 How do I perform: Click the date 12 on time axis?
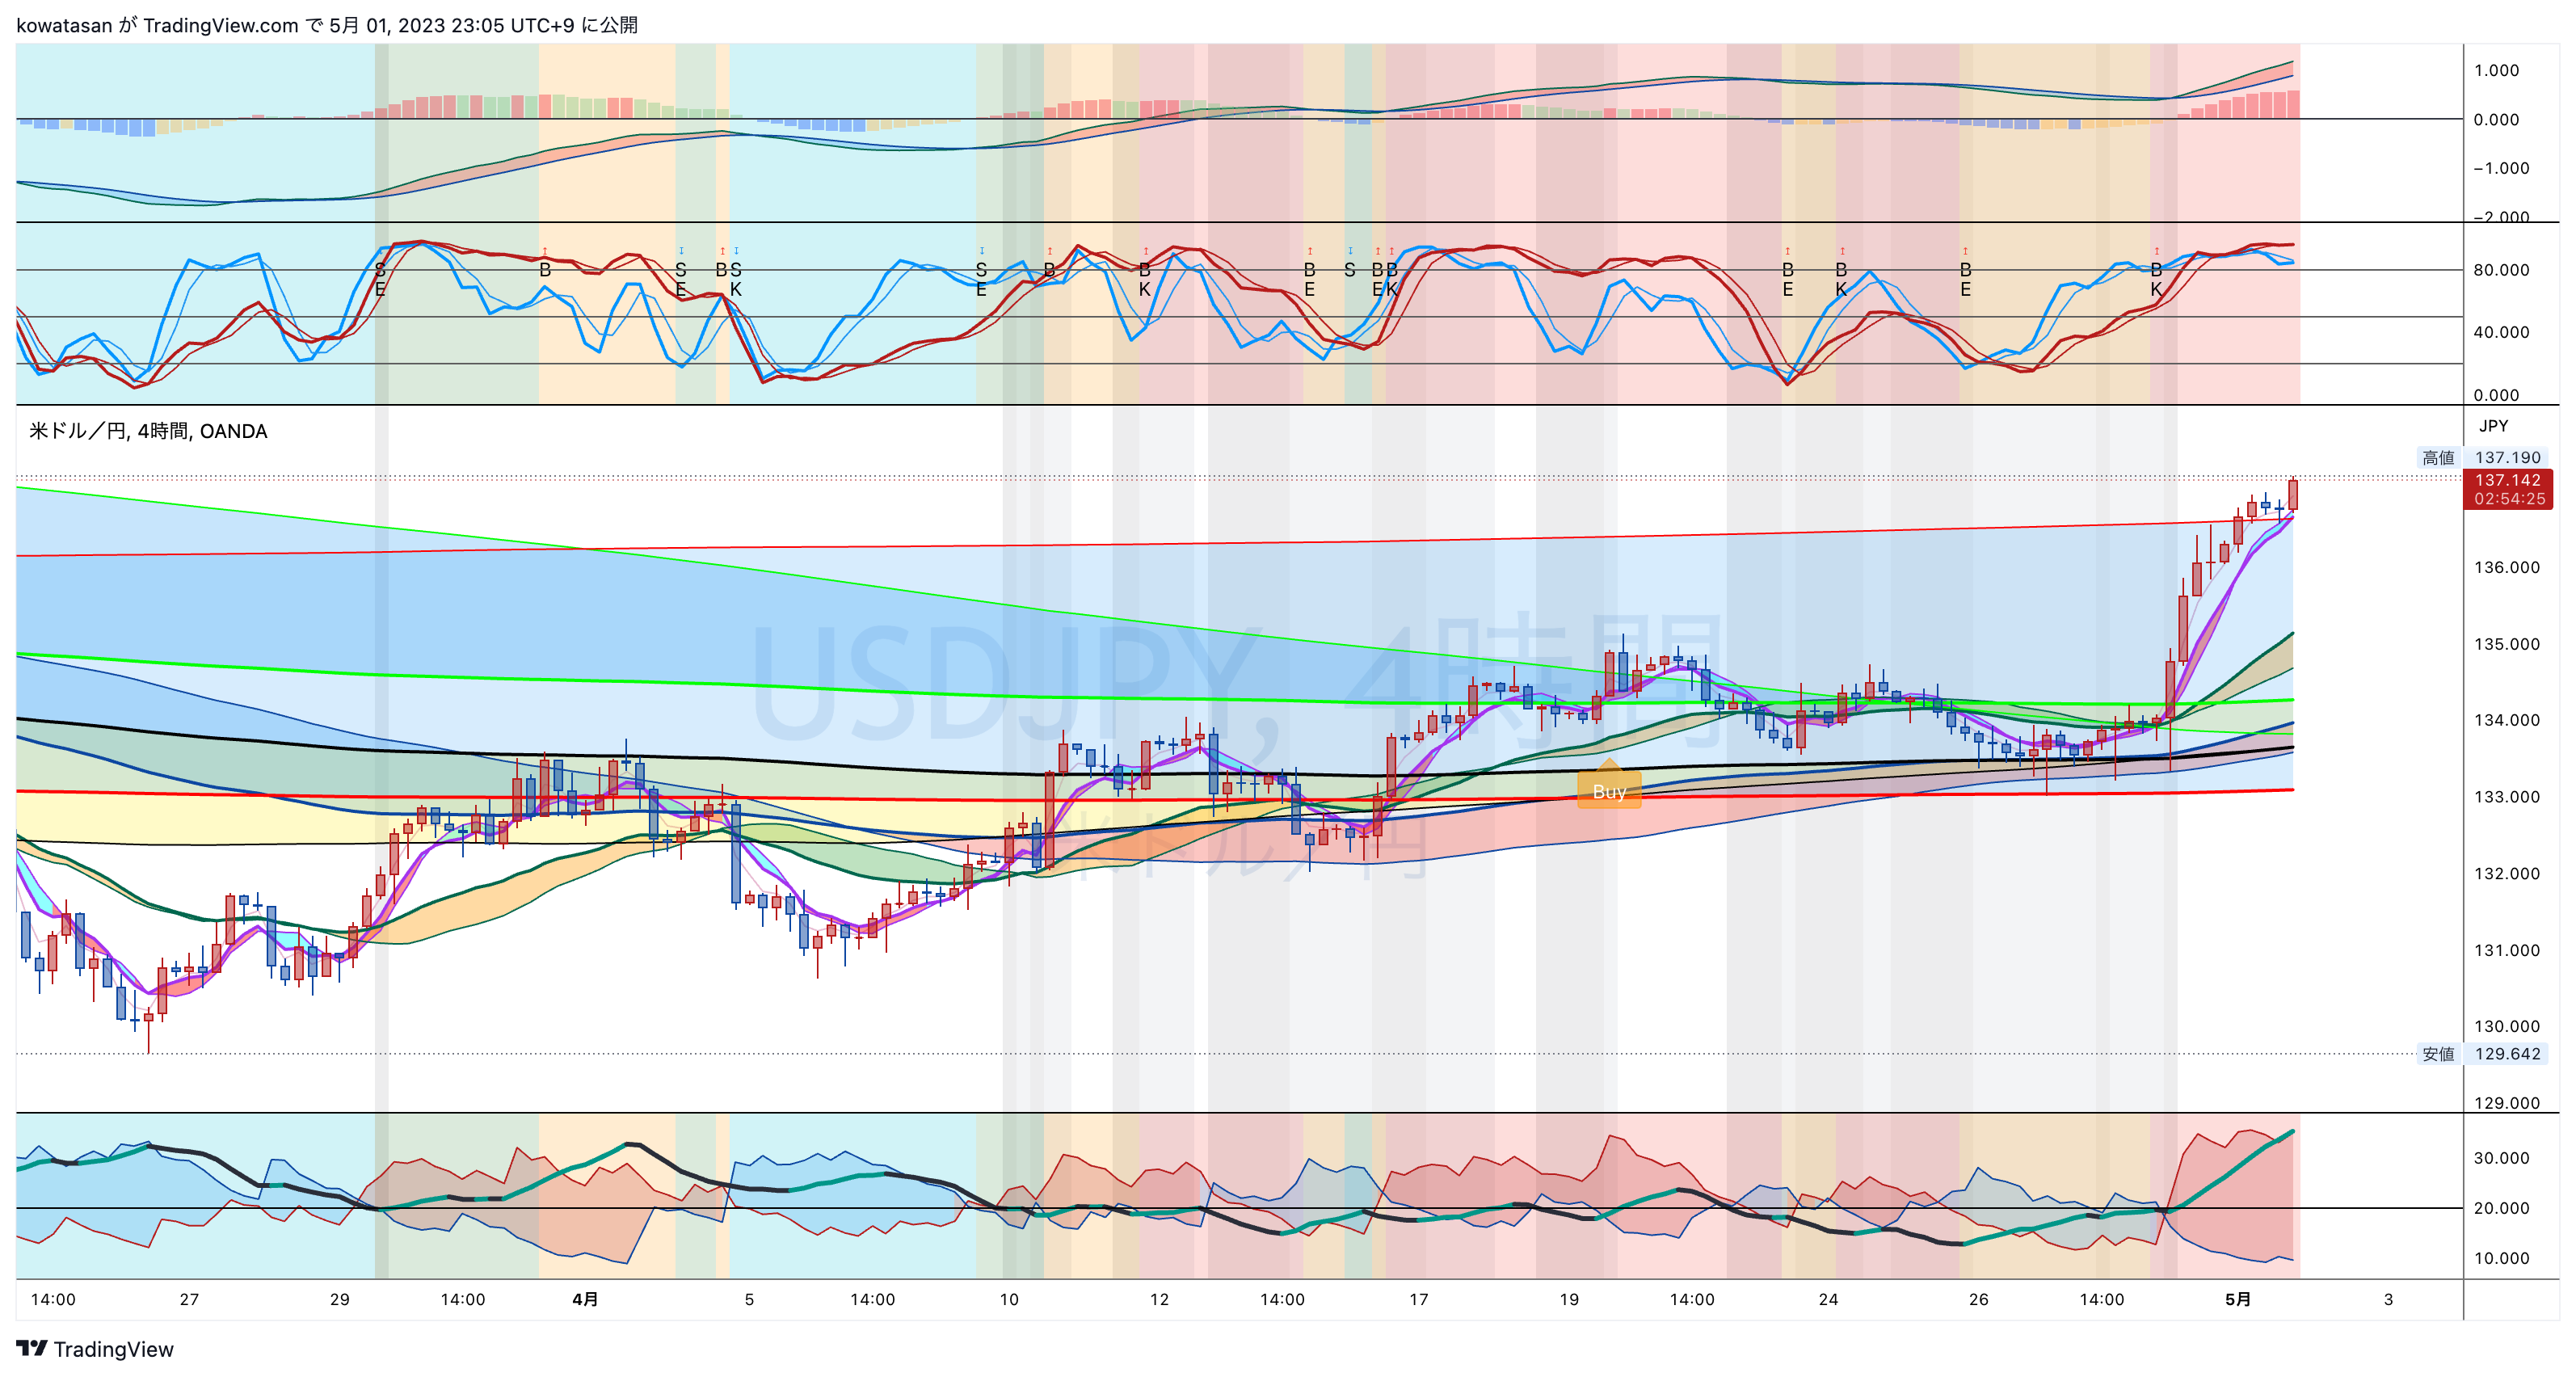[1159, 1299]
